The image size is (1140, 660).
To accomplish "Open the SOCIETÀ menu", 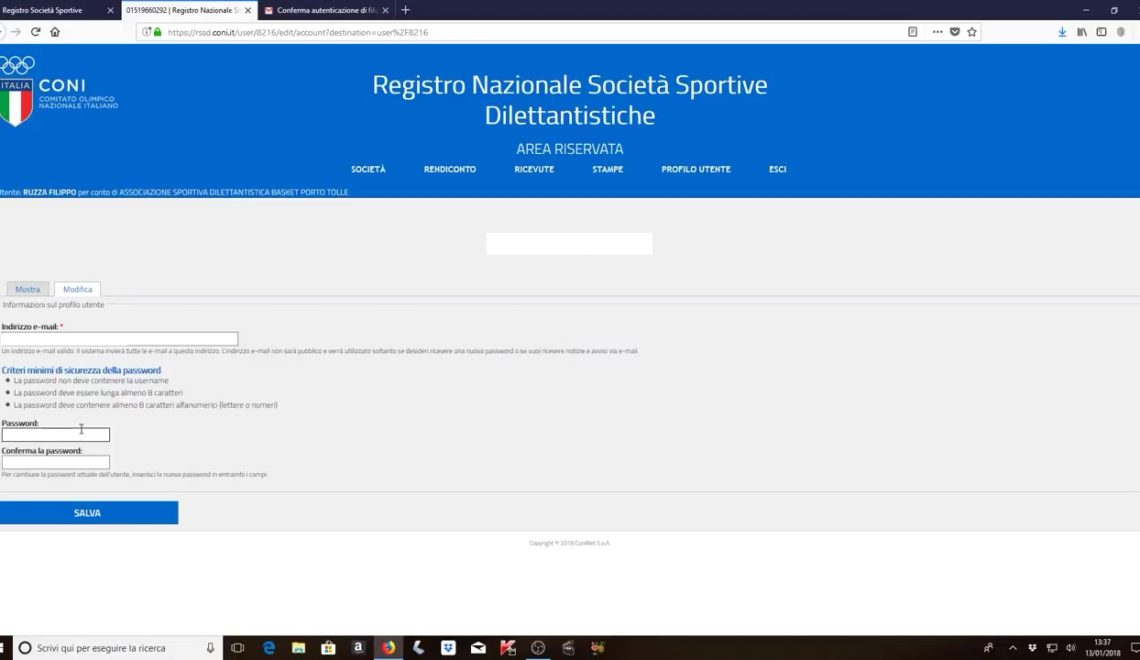I will click(368, 169).
